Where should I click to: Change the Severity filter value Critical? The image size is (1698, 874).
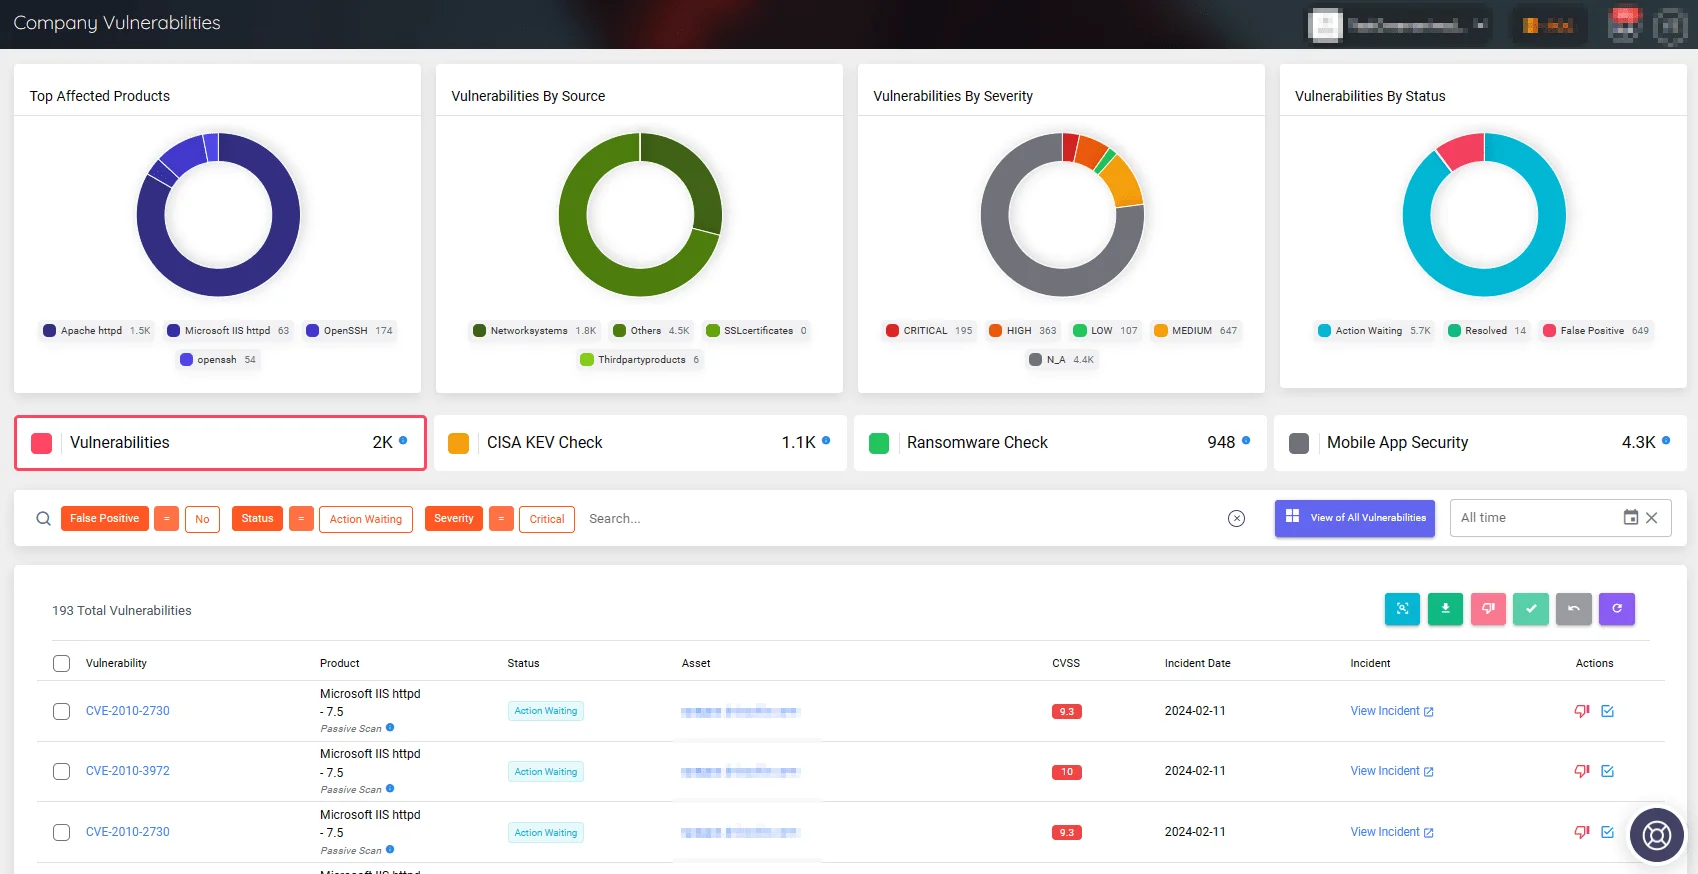pyautogui.click(x=547, y=519)
